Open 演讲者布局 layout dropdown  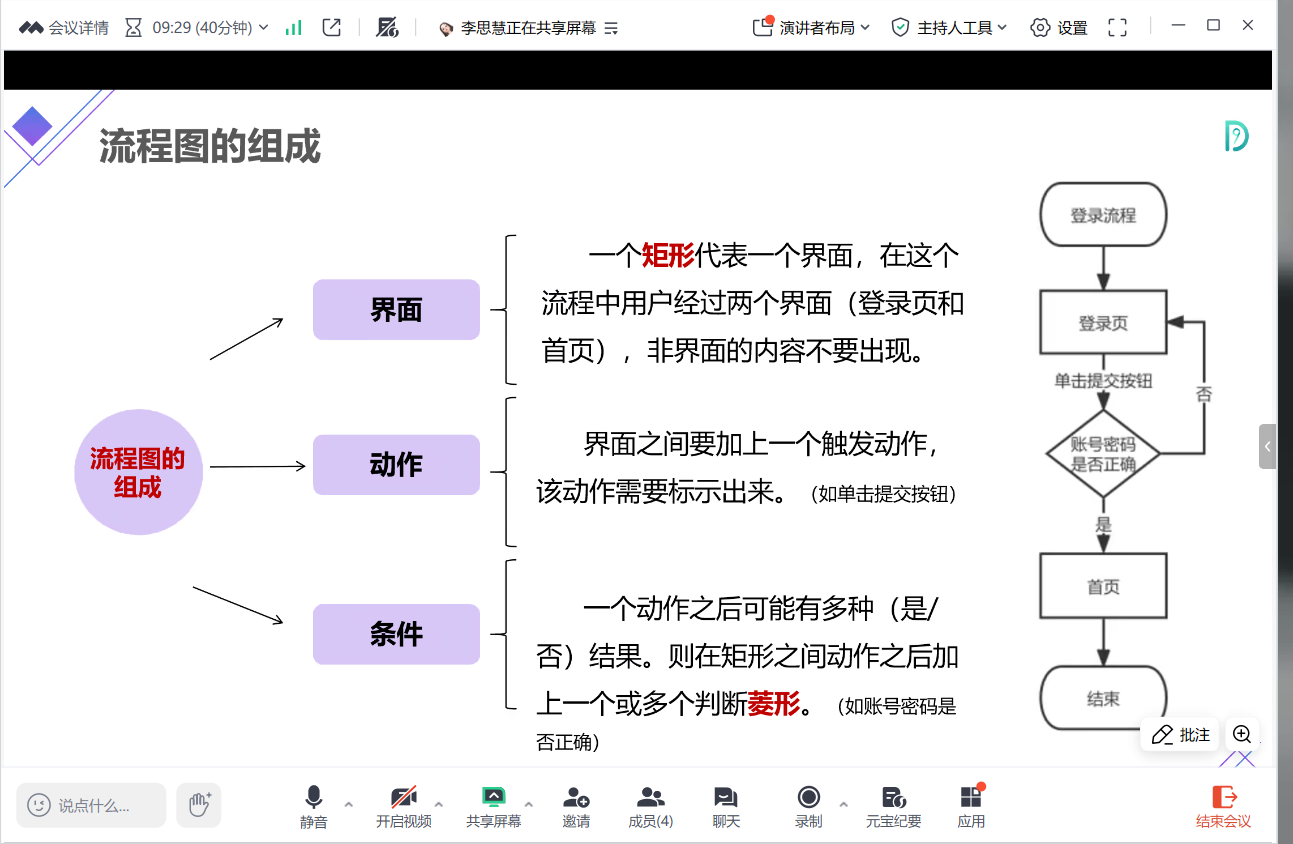point(812,28)
